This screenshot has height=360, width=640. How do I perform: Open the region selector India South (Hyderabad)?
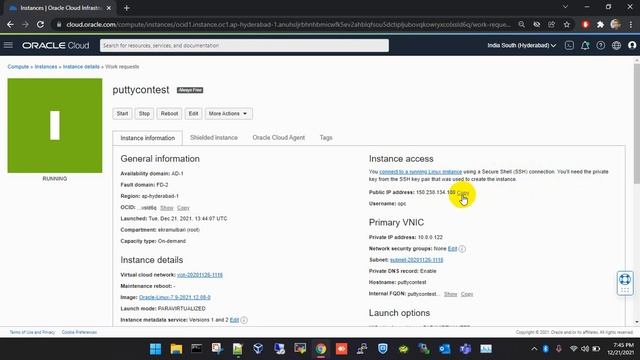(521, 45)
